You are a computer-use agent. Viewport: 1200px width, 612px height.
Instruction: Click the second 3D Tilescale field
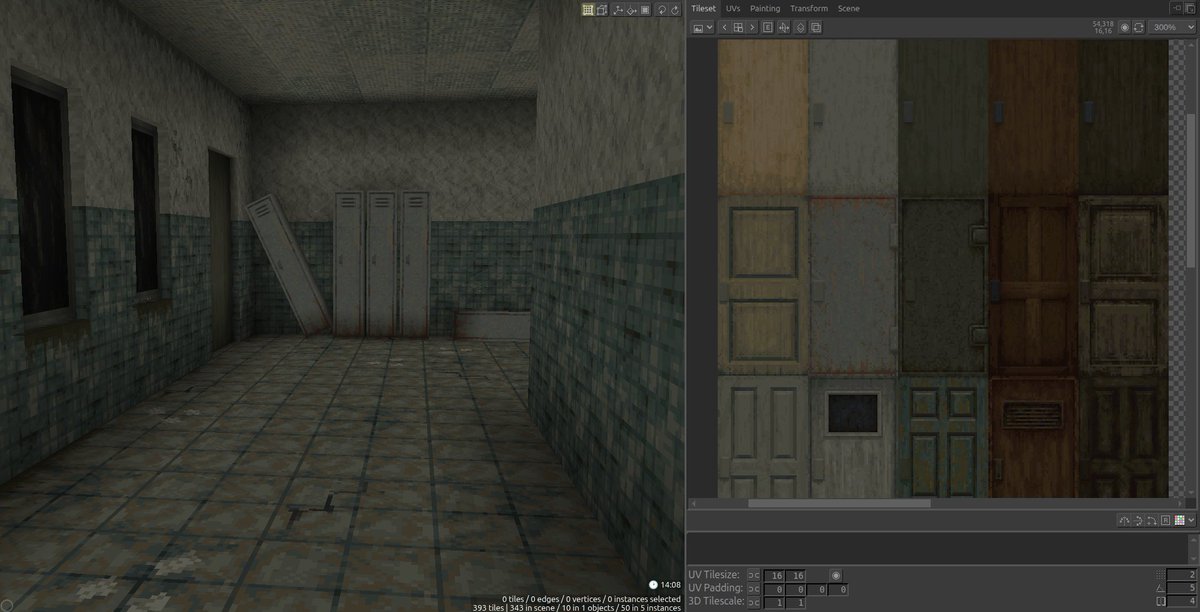tap(796, 603)
